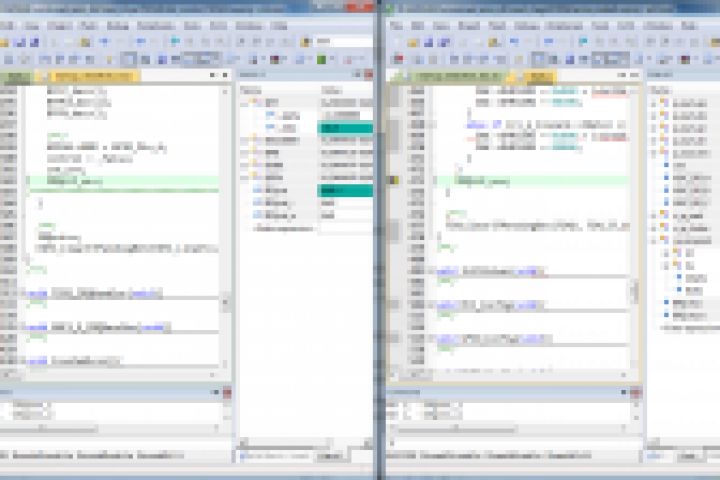Click the teal toolbar icon in left window
Viewport: 720px width, 480px height.
175,42
